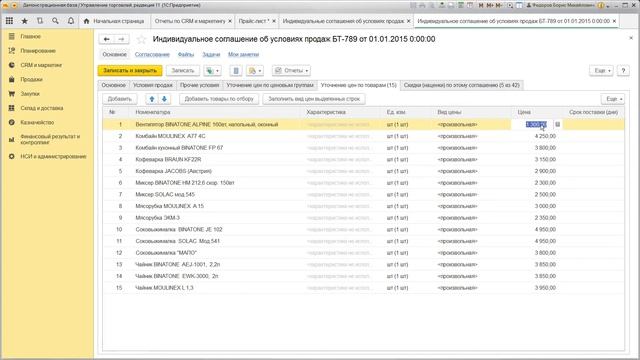This screenshot has height=360, width=640.
Task: Go back with the left arrow button
Action: (107, 39)
